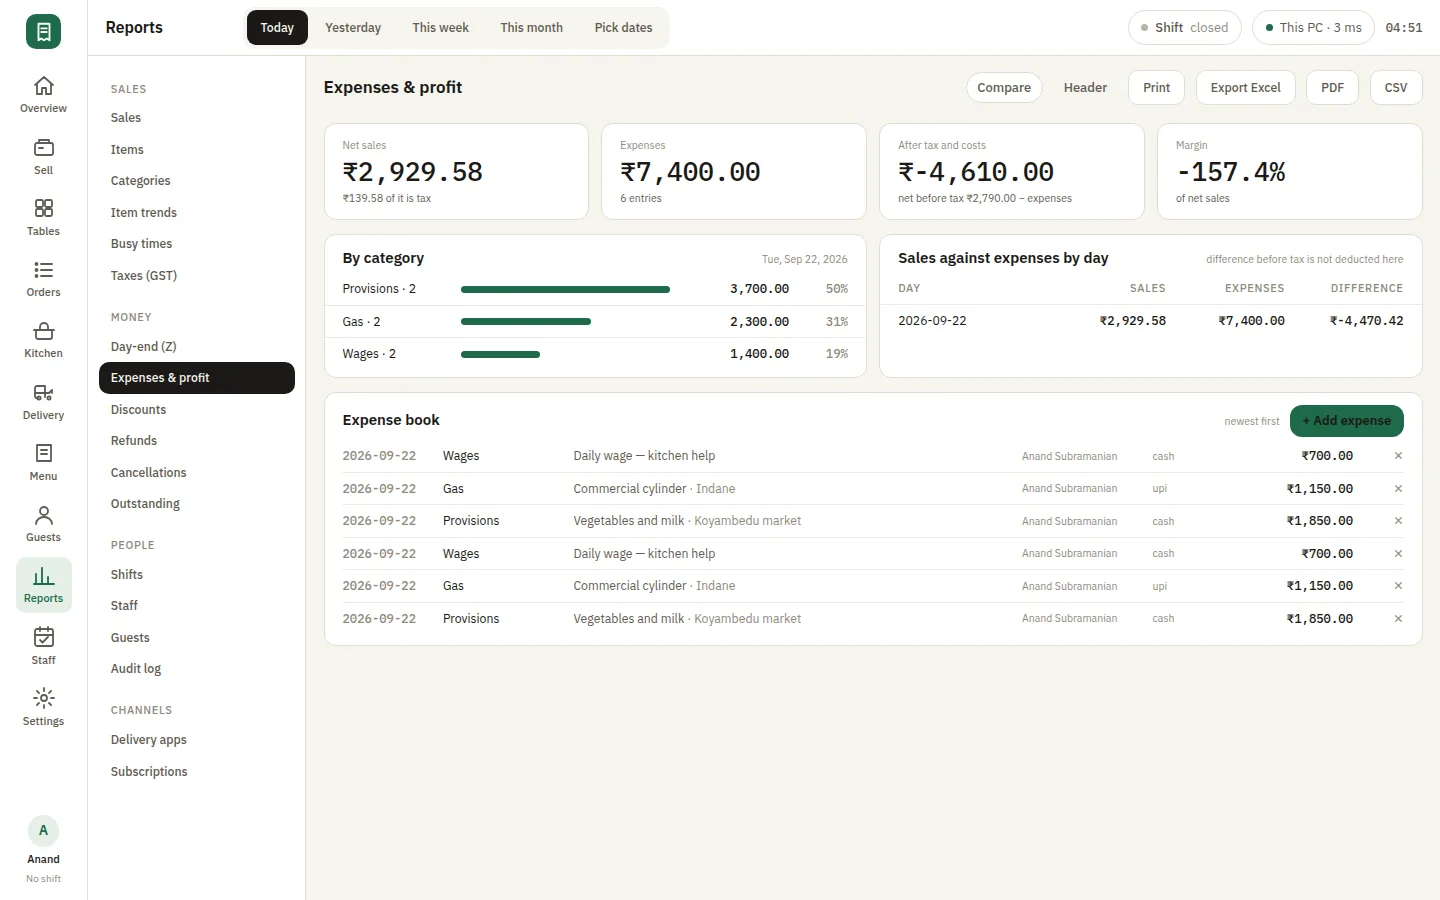The width and height of the screenshot is (1440, 900).
Task: Open the Settings gear icon
Action: tap(43, 708)
